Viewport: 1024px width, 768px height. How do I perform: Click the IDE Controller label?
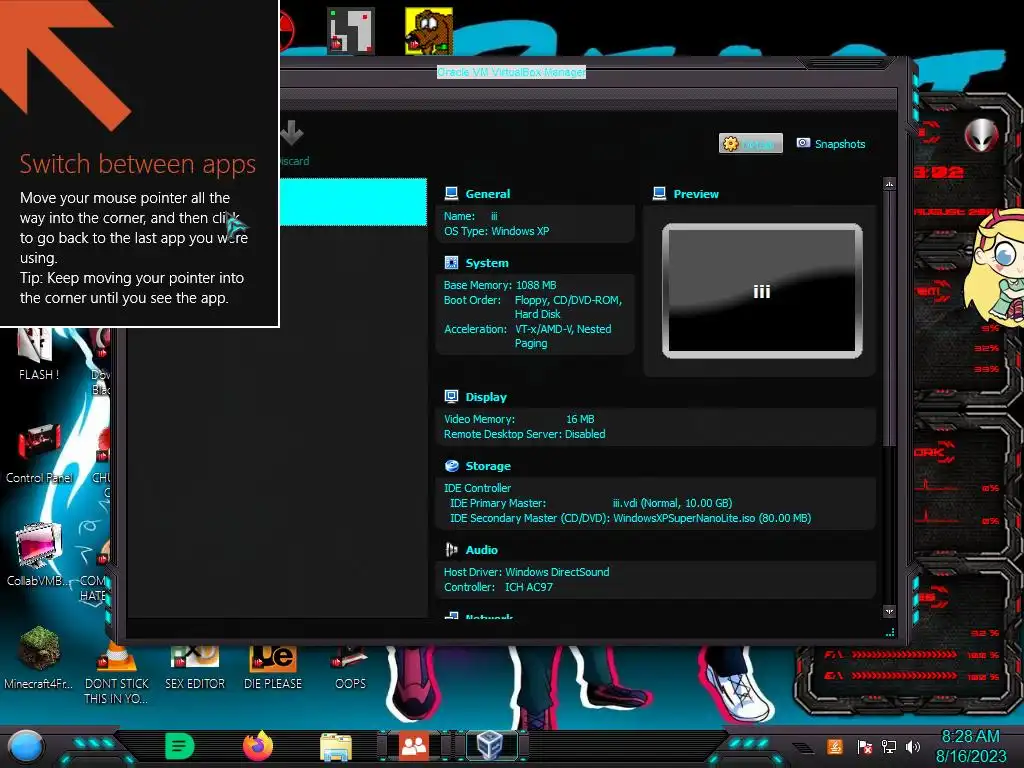[x=477, y=488]
